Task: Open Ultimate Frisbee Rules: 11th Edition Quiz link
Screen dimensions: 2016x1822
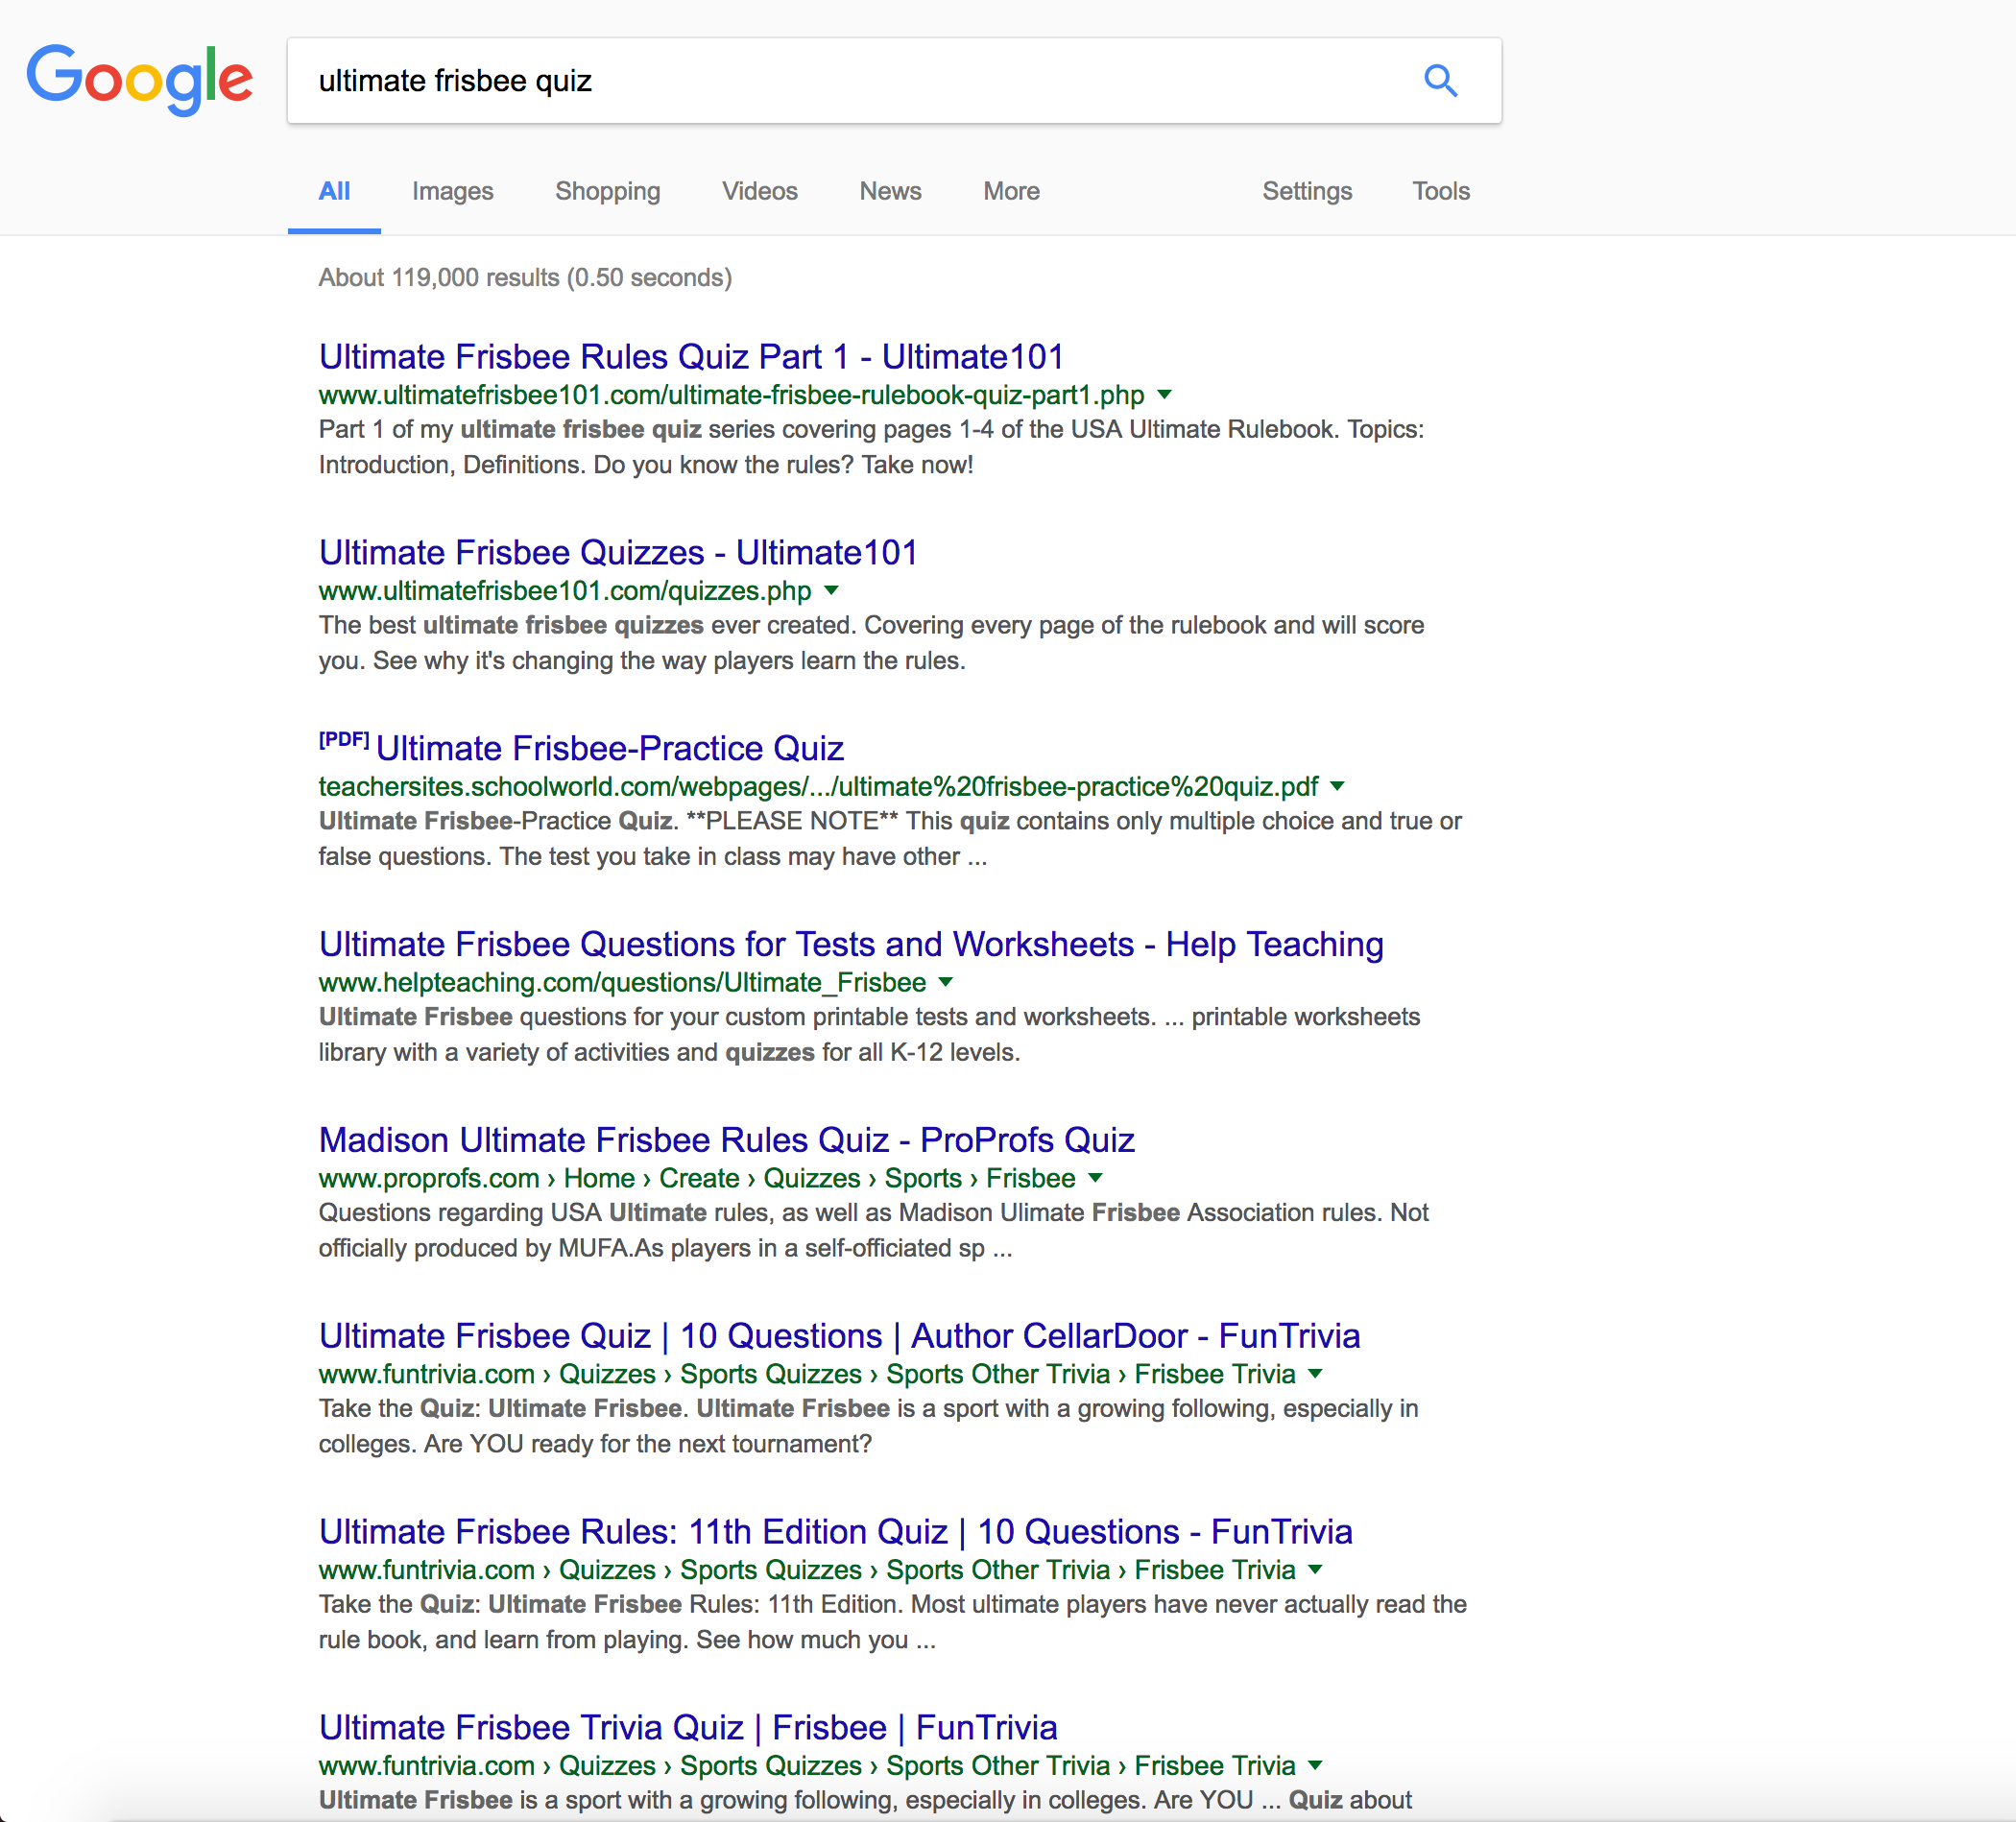Action: pyautogui.click(x=835, y=1532)
